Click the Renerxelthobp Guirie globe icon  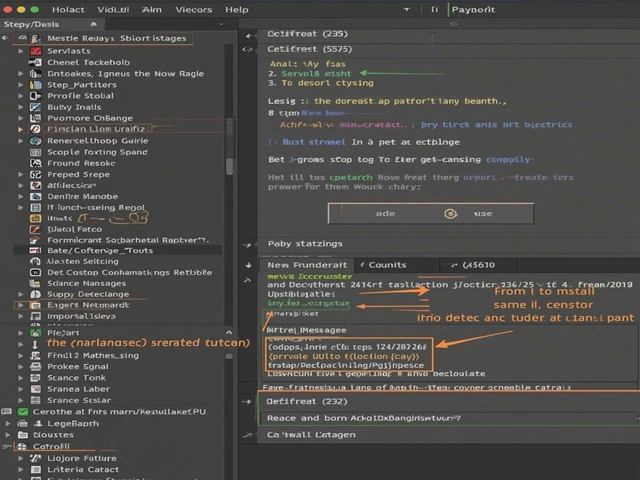pyautogui.click(x=36, y=141)
